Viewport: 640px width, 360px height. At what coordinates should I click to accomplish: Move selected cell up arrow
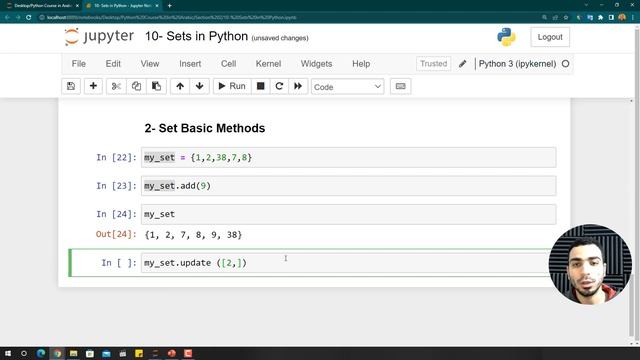pyautogui.click(x=180, y=86)
